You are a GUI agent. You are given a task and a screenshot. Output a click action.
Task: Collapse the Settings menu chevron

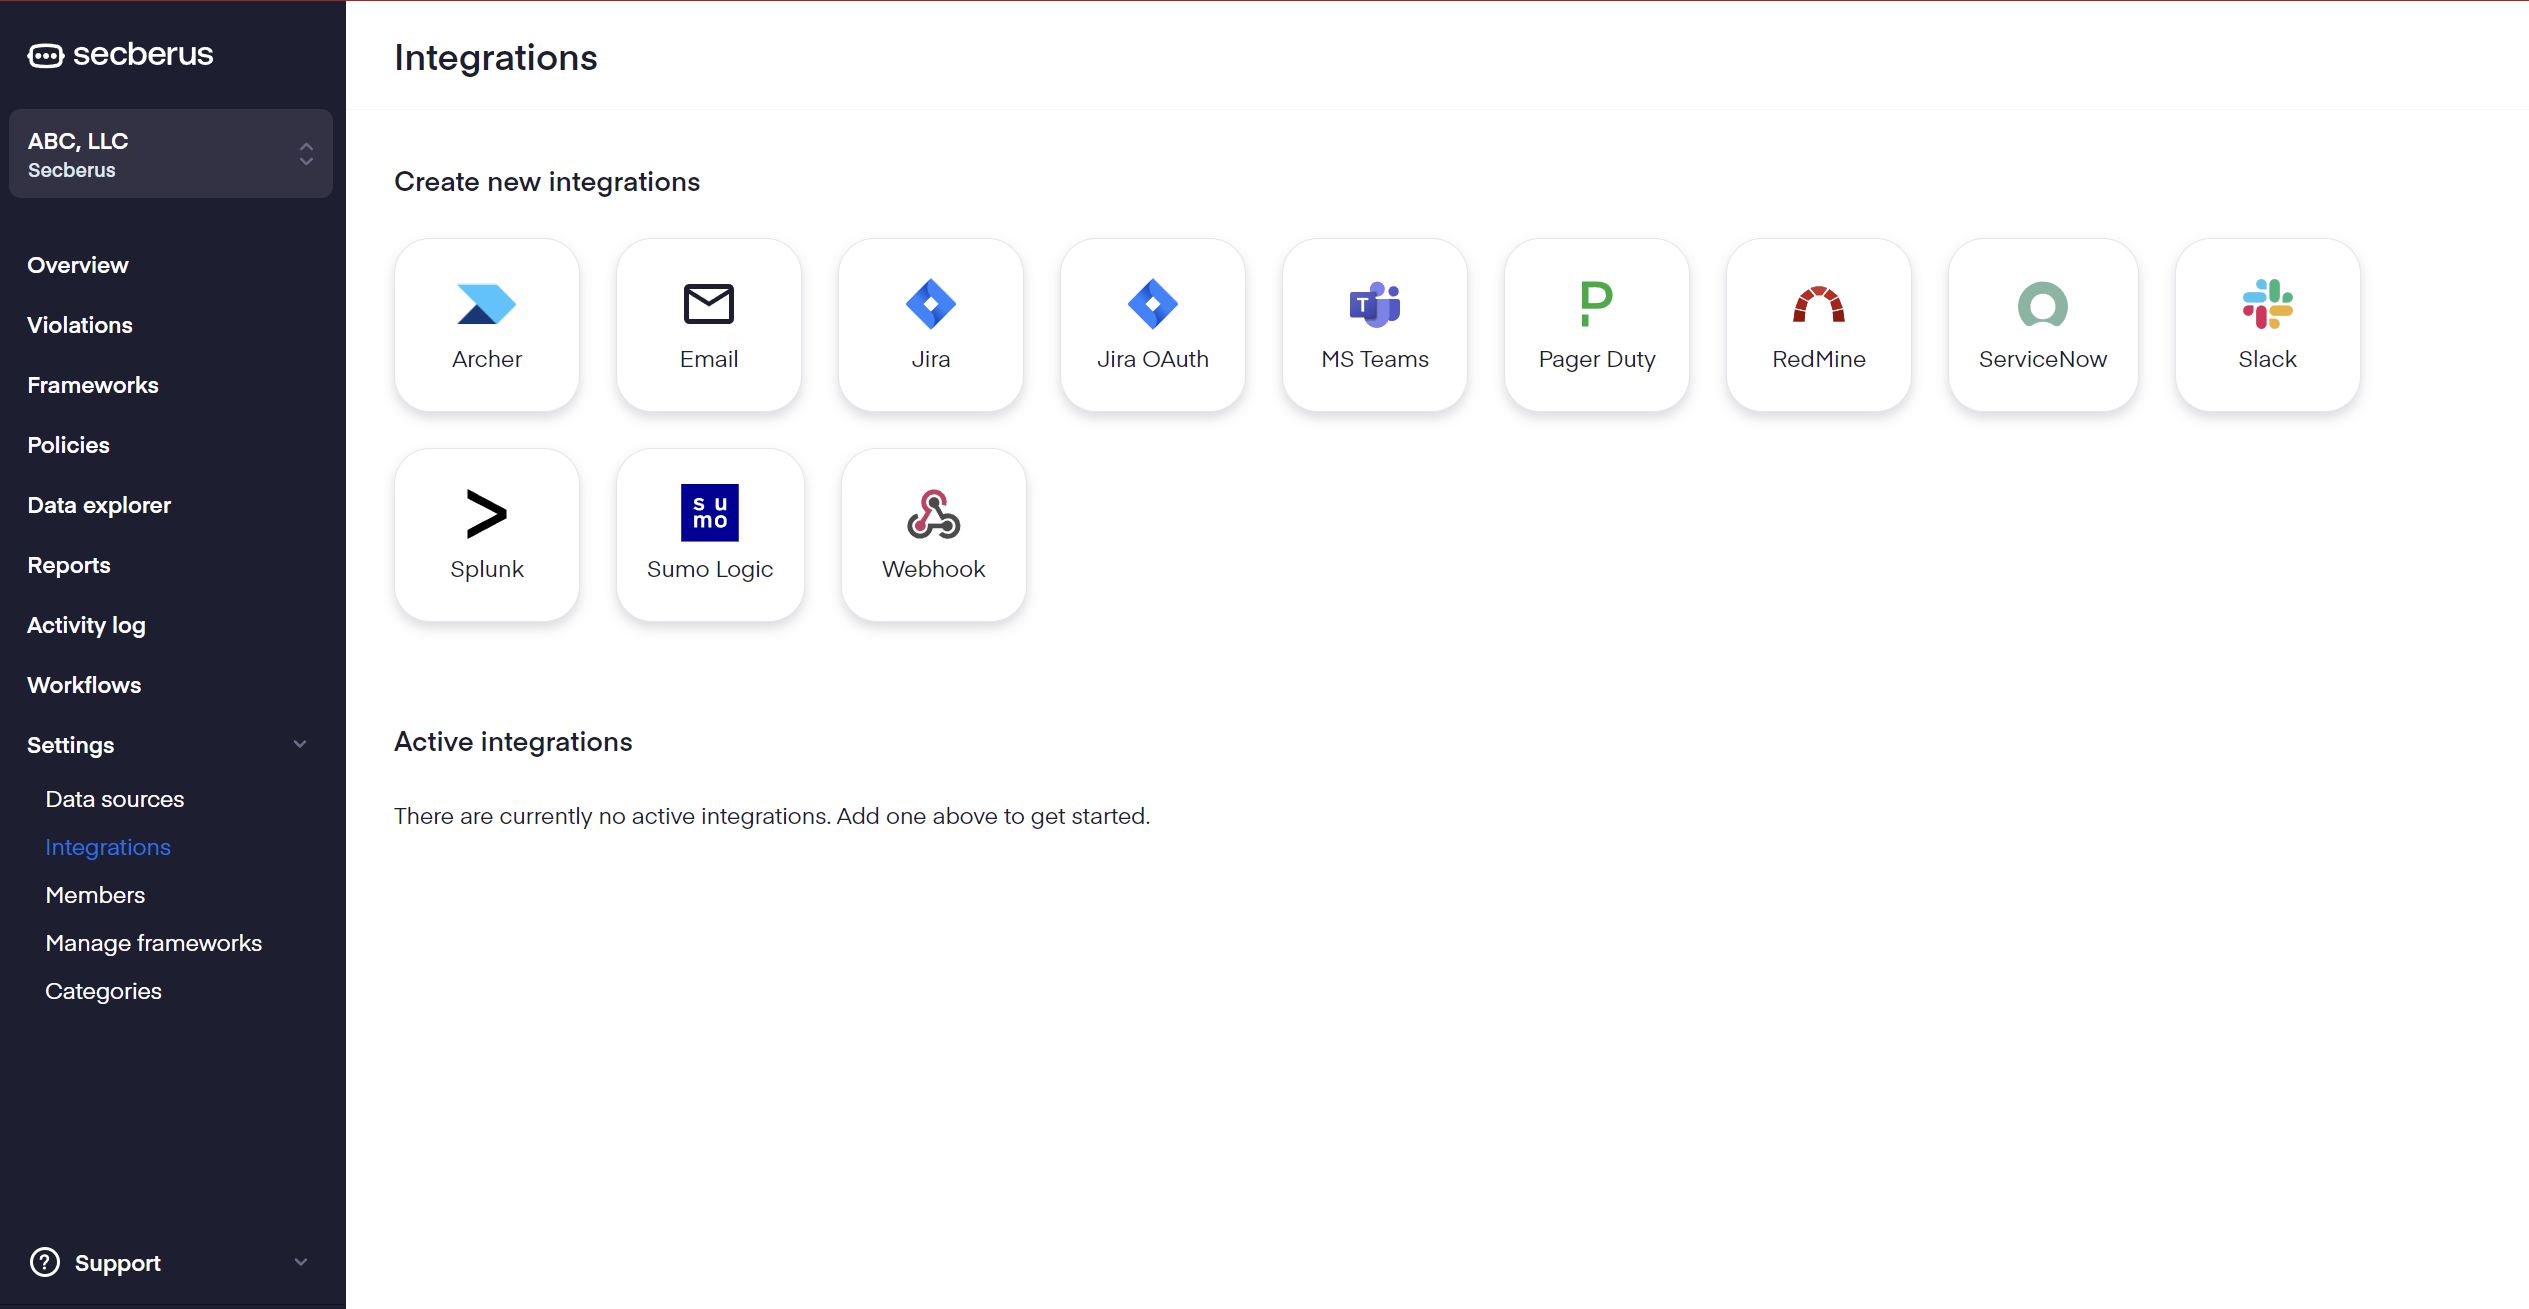pyautogui.click(x=300, y=744)
